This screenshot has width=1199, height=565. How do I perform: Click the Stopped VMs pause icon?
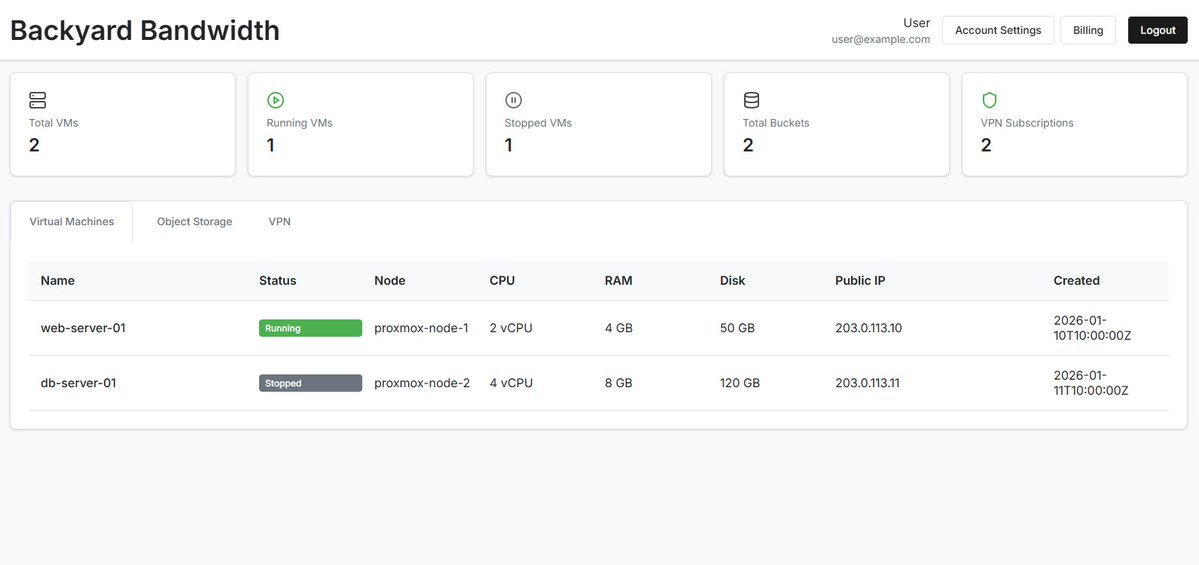coord(513,100)
